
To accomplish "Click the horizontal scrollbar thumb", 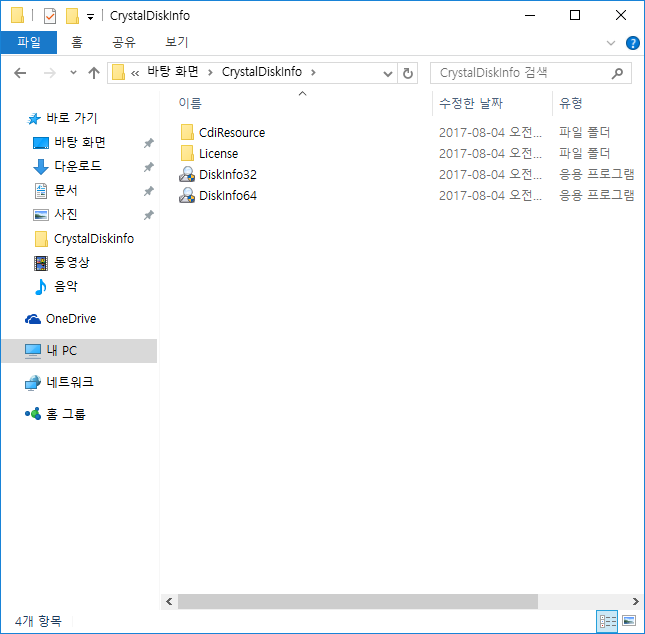I will click(358, 601).
